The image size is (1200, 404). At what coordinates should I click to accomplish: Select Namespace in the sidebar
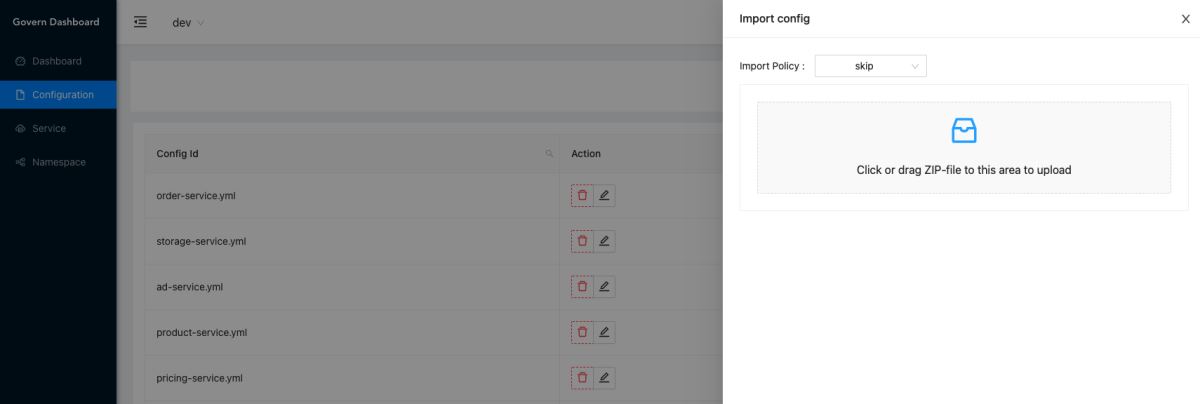(x=58, y=162)
